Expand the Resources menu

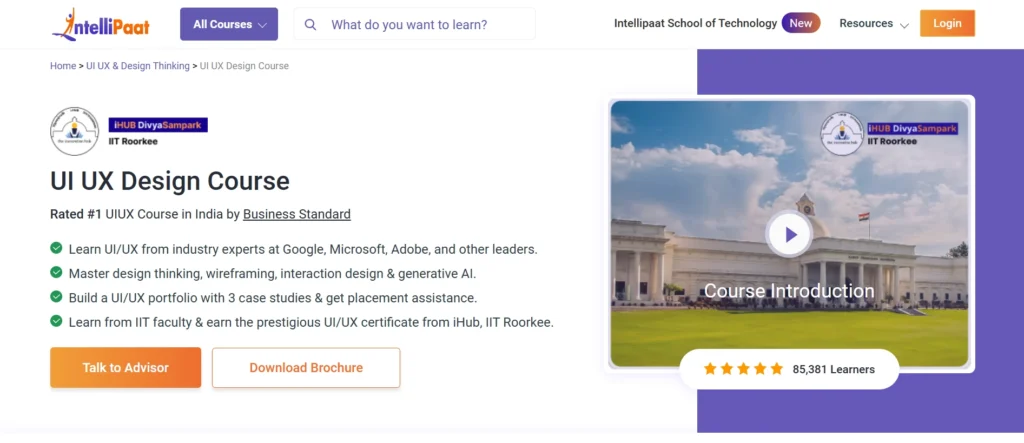click(x=874, y=24)
